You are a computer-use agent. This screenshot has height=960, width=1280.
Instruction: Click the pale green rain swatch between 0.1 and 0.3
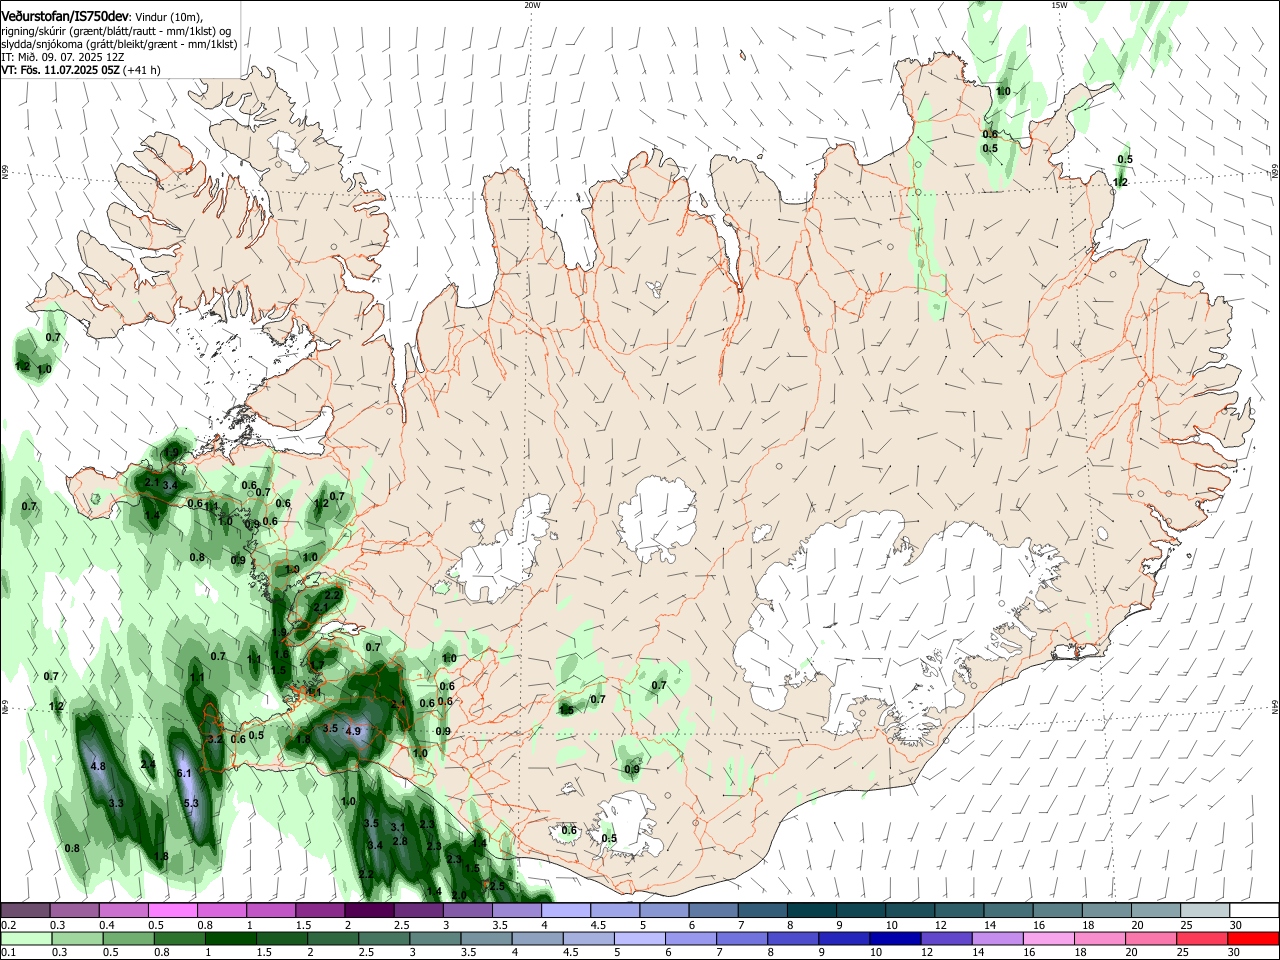[25, 938]
